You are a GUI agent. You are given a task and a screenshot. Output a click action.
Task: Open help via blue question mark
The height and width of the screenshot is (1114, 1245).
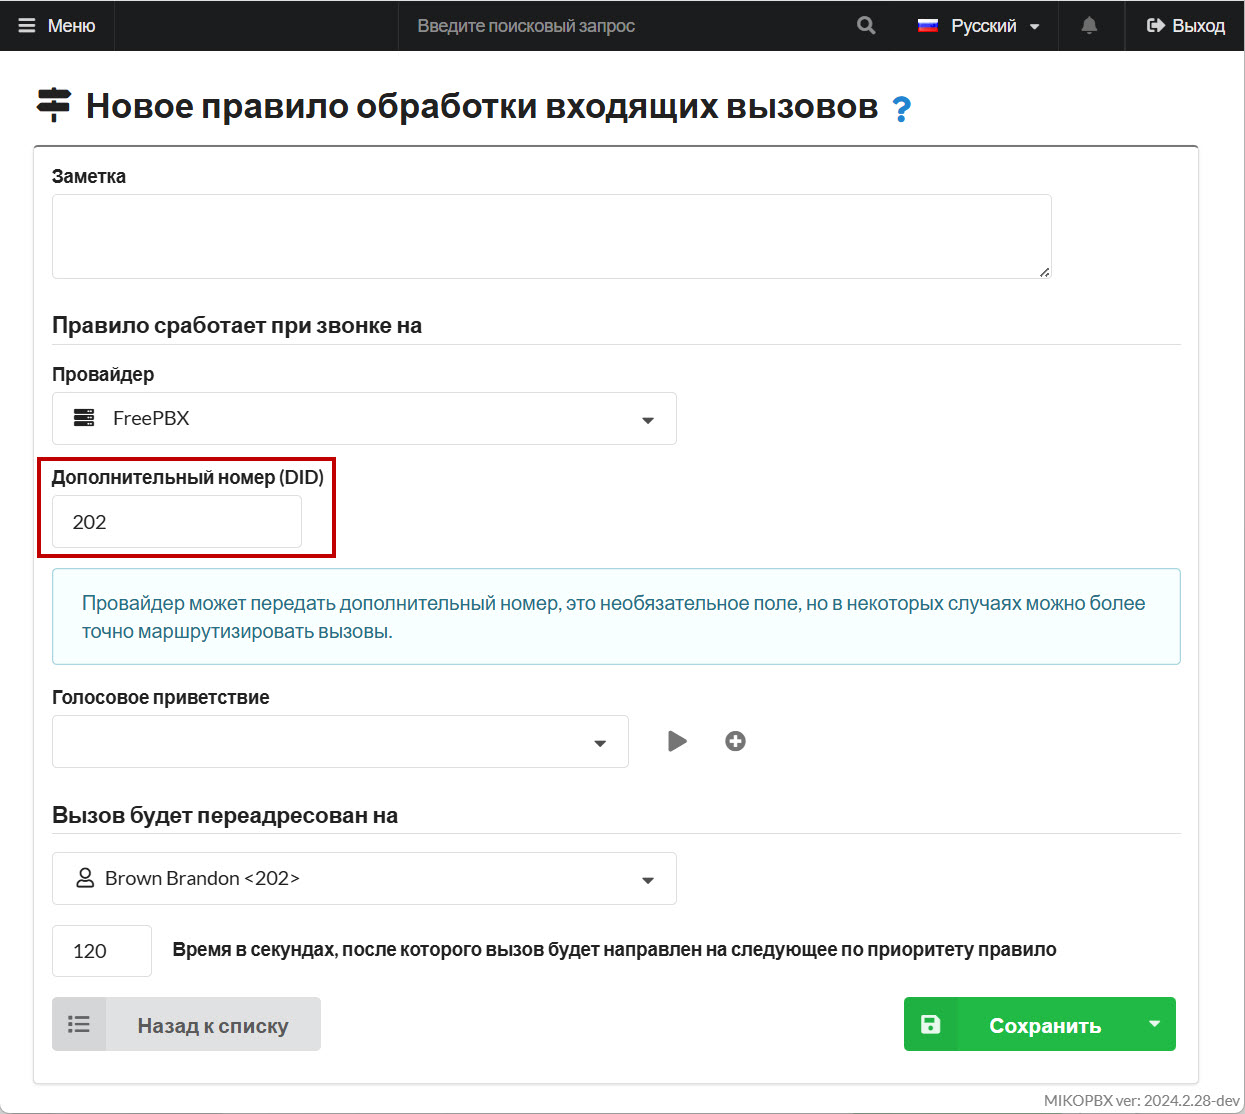(901, 108)
